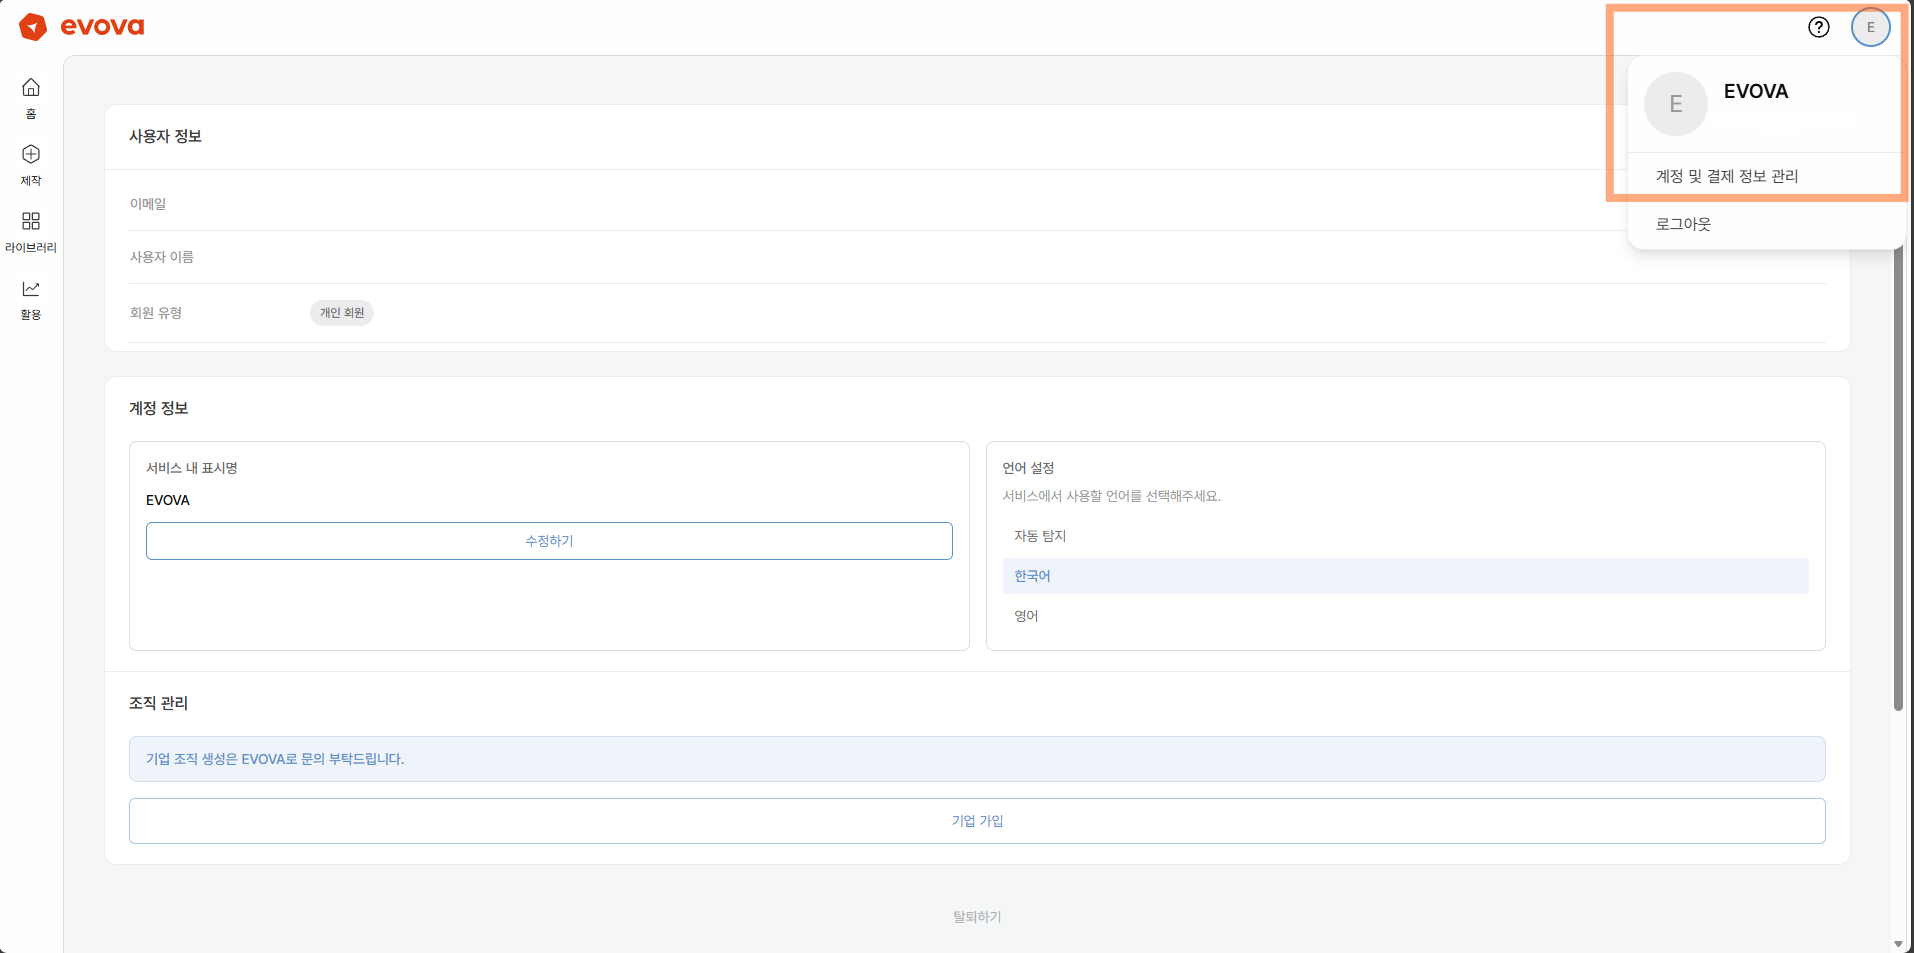Click the 개인 회원 membership badge
This screenshot has height=953, width=1914.
pos(342,313)
